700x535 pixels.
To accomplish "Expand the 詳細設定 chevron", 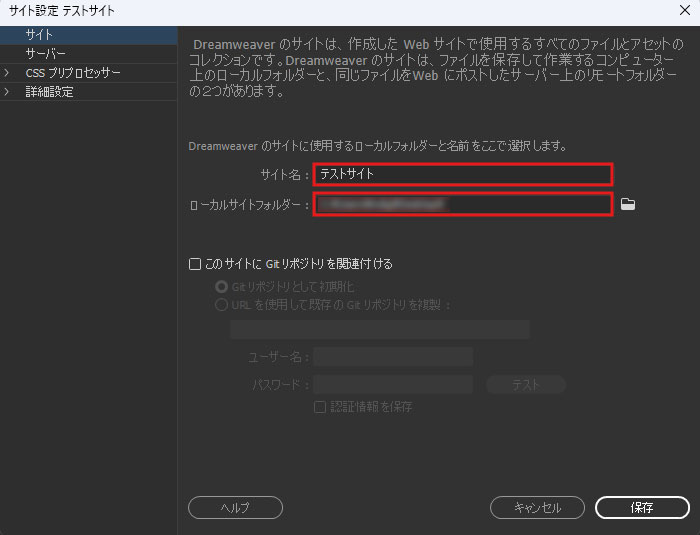I will click(x=6, y=92).
